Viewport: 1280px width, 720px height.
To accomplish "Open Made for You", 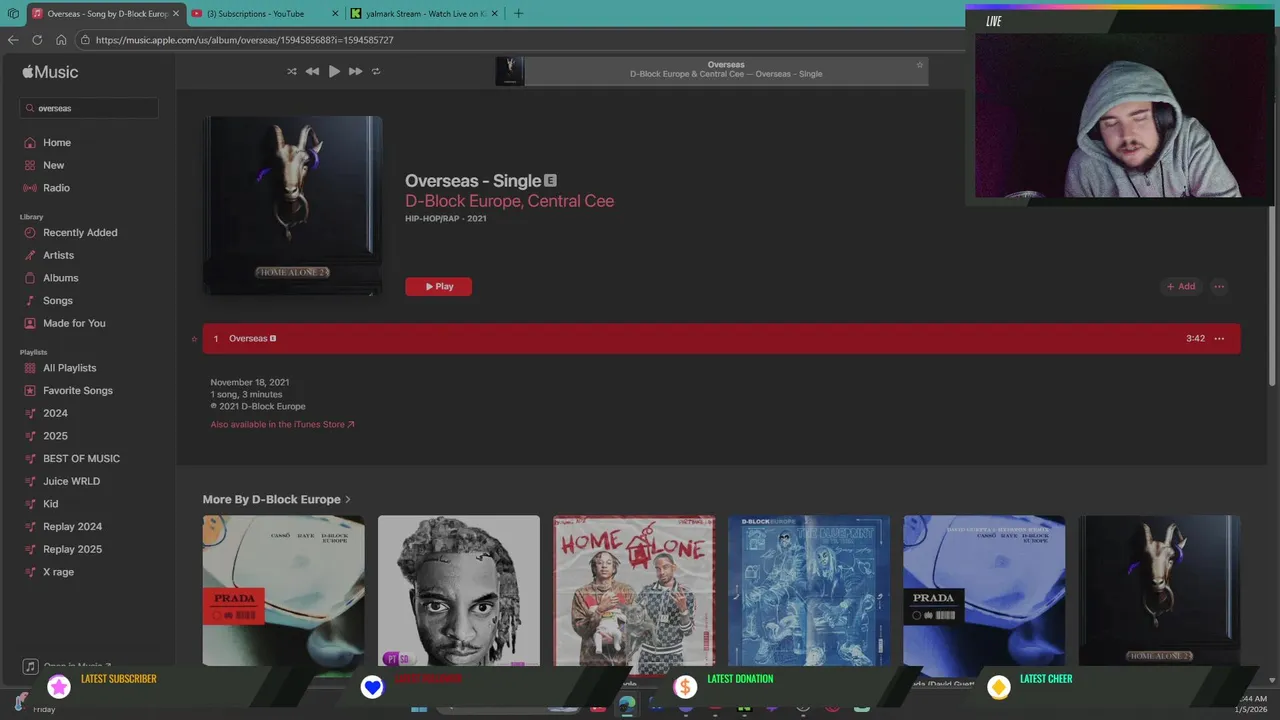I will 74,323.
